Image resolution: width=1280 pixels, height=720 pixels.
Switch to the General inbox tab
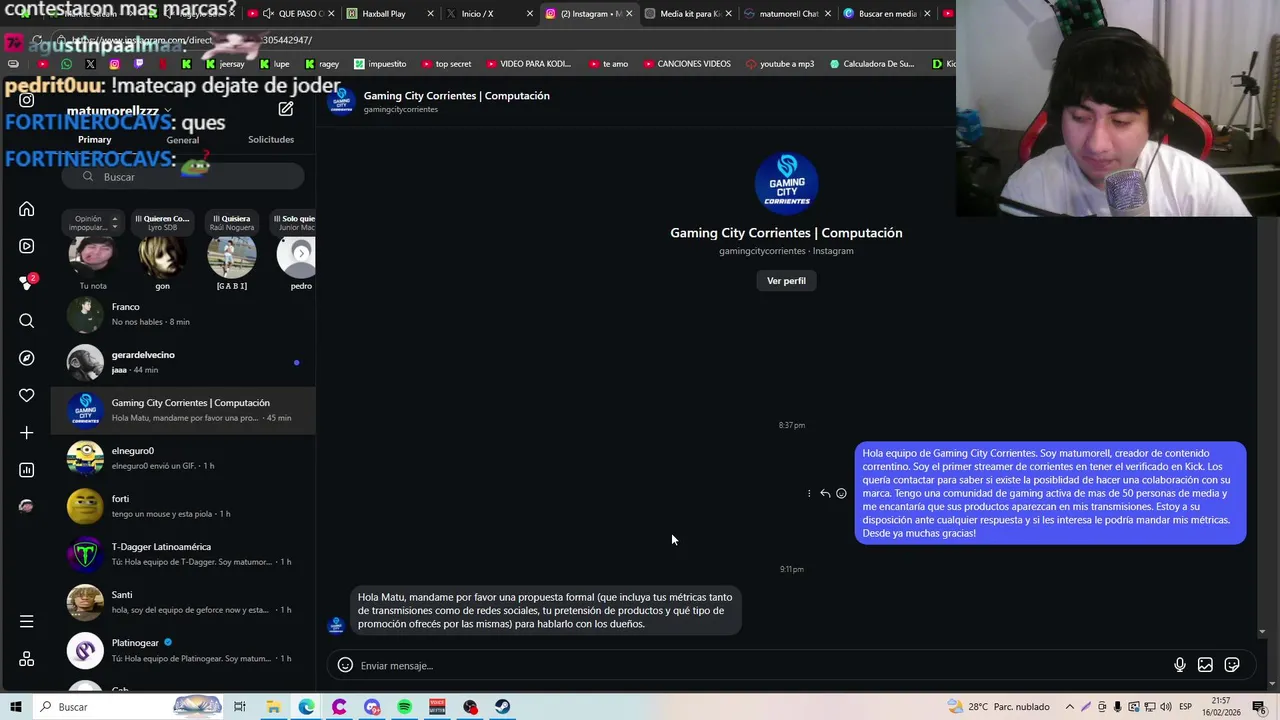point(183,140)
